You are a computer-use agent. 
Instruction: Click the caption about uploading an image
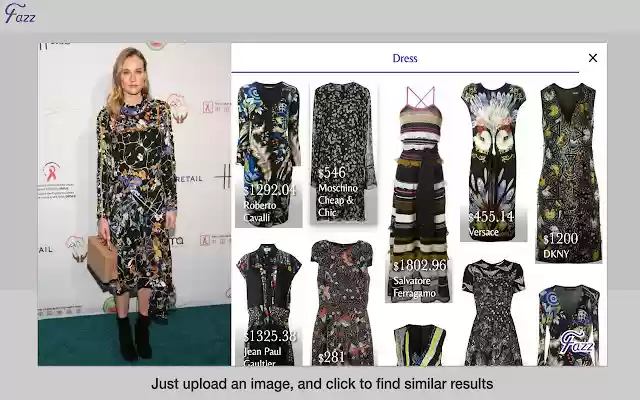(322, 384)
